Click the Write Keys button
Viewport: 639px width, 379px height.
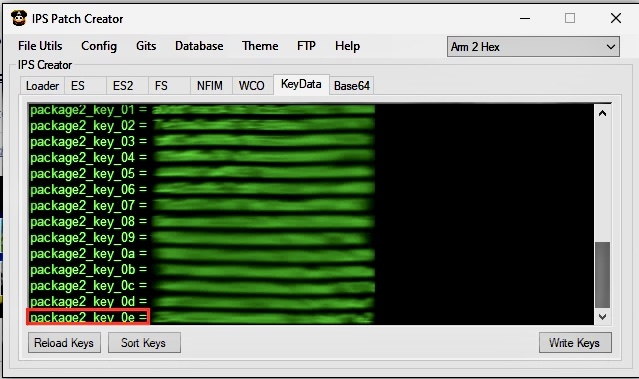coord(575,343)
